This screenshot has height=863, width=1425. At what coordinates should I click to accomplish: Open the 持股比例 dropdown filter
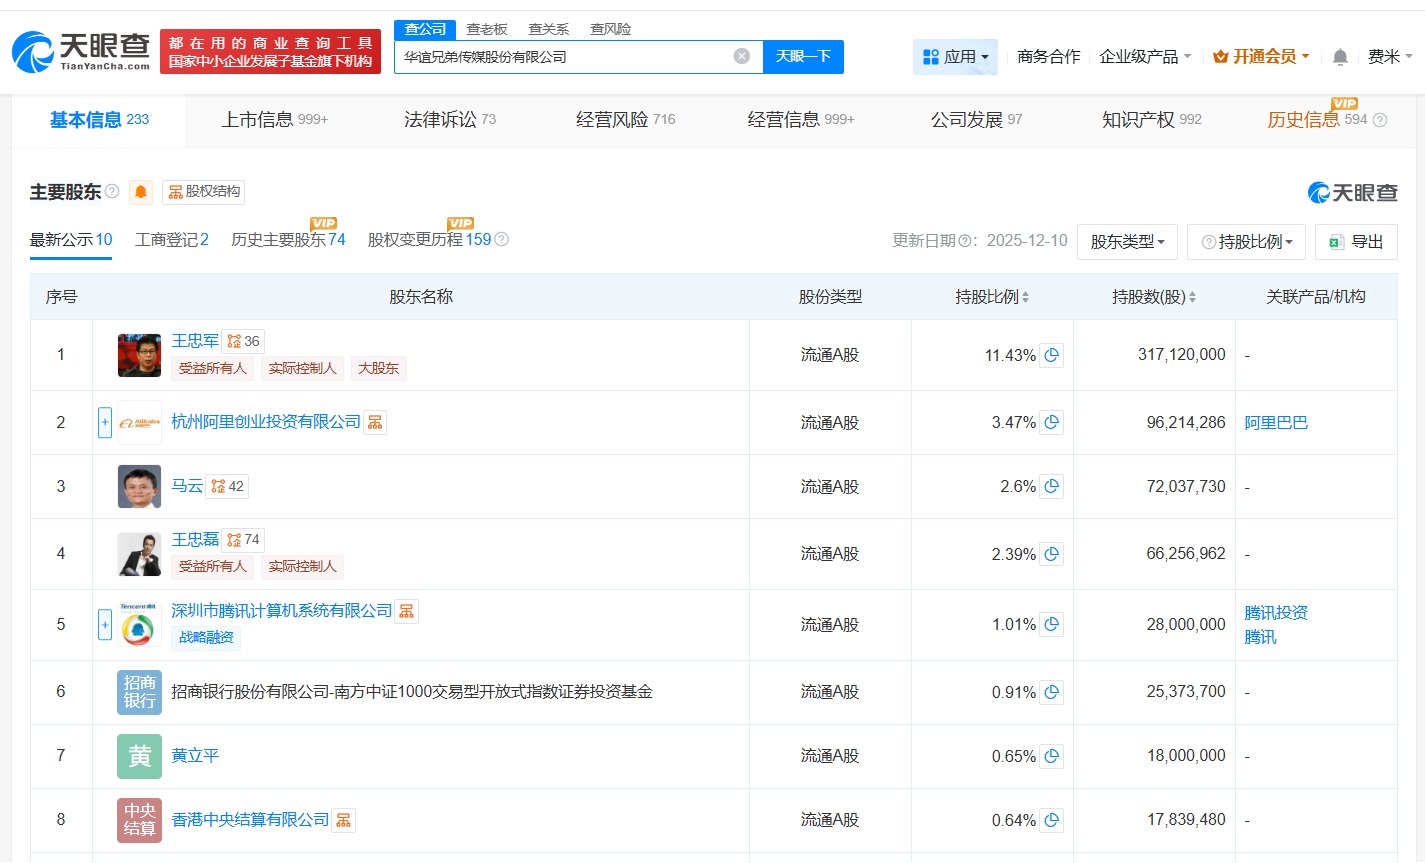pyautogui.click(x=1246, y=242)
